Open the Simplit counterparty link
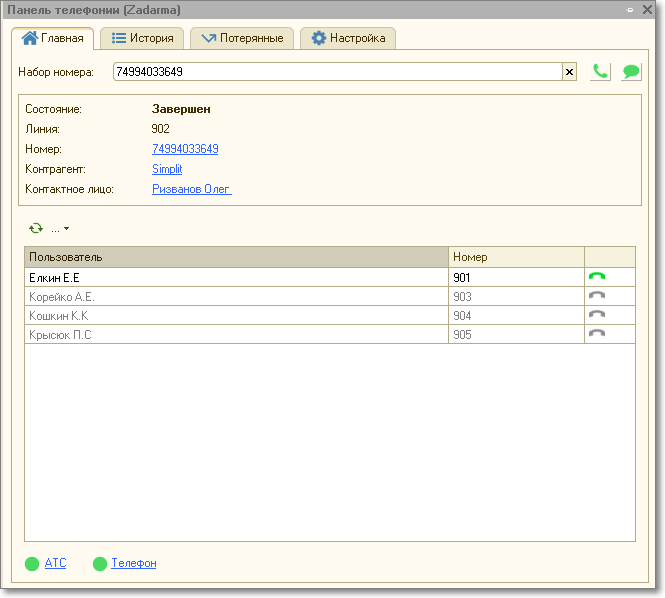665x598 pixels. tap(167, 169)
